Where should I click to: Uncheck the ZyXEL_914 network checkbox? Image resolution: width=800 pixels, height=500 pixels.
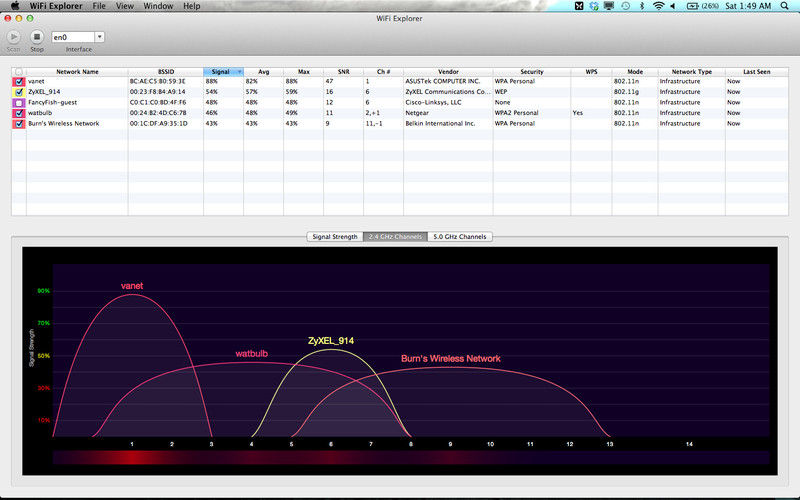click(x=19, y=92)
